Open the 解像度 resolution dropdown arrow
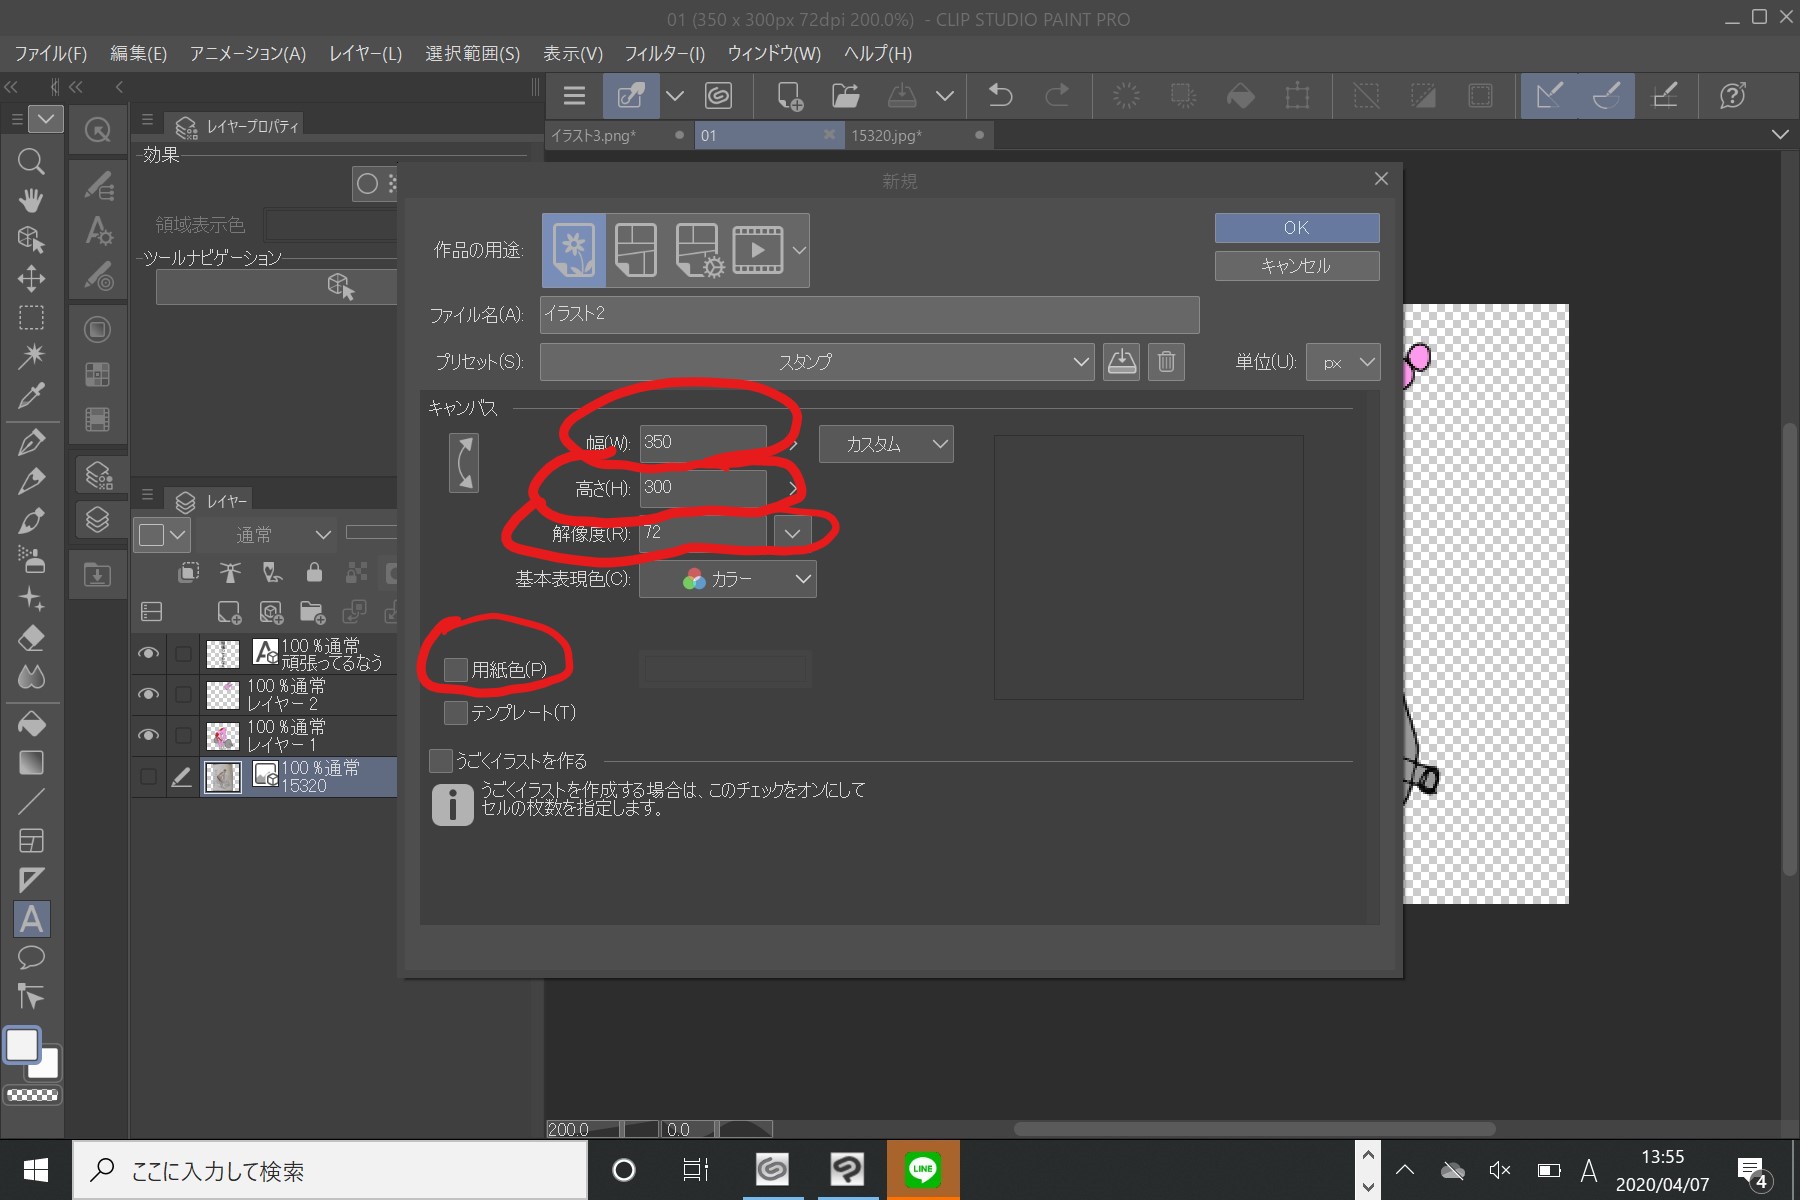The height and width of the screenshot is (1200, 1800). coord(792,533)
